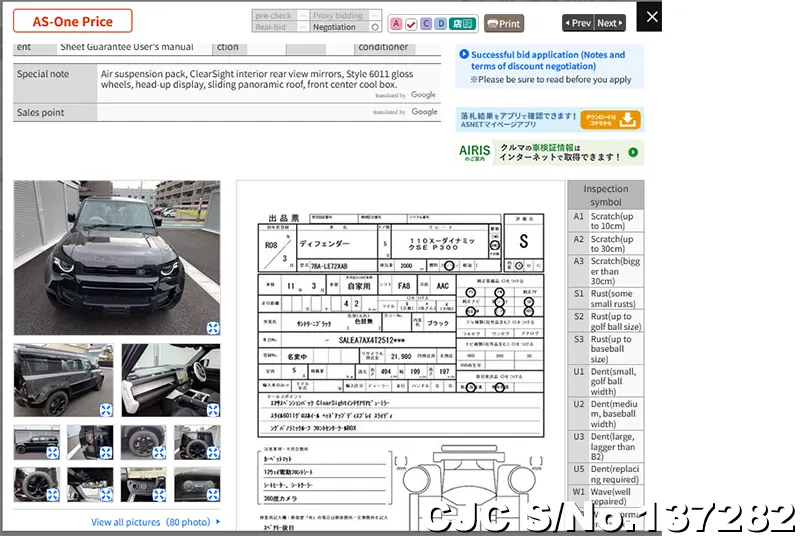Image resolution: width=800 pixels, height=536 pixels.
Task: Enlarge the front view Defender photo
Action: tap(213, 328)
